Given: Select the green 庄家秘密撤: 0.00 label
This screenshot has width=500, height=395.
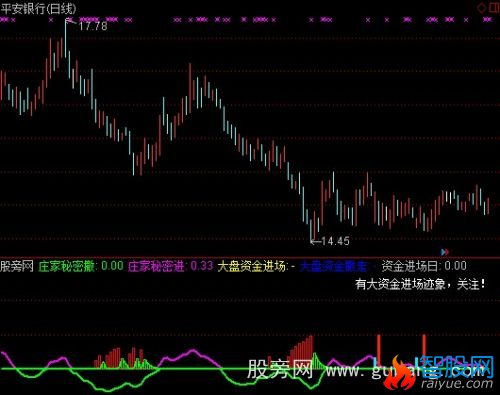Looking at the screenshot, I should point(81,266).
